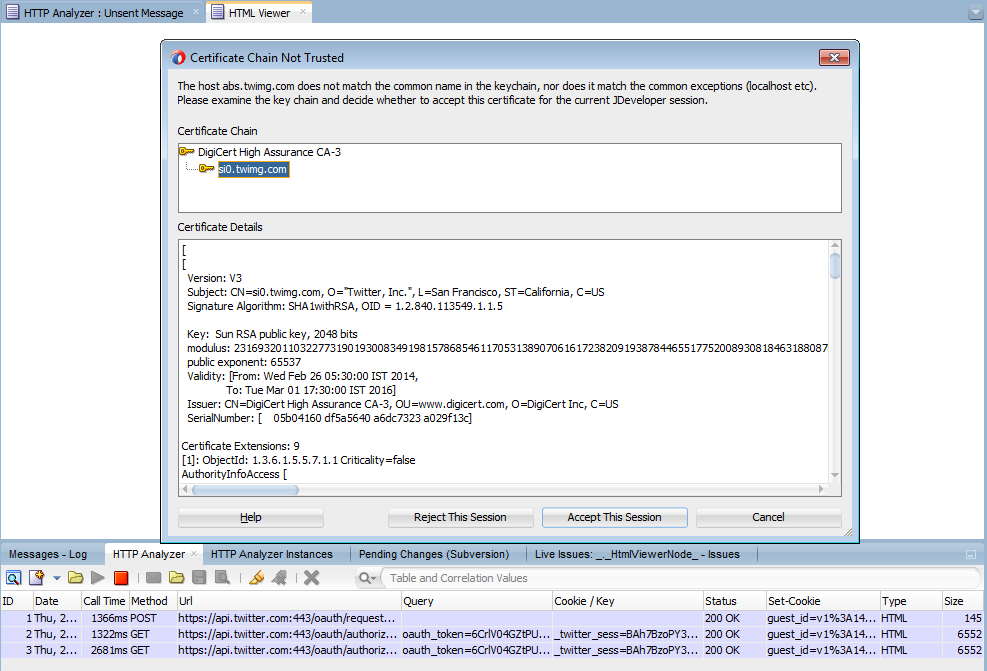
Task: Switch to Live Issues _HtmlViewerNode_ tab
Action: coord(637,555)
